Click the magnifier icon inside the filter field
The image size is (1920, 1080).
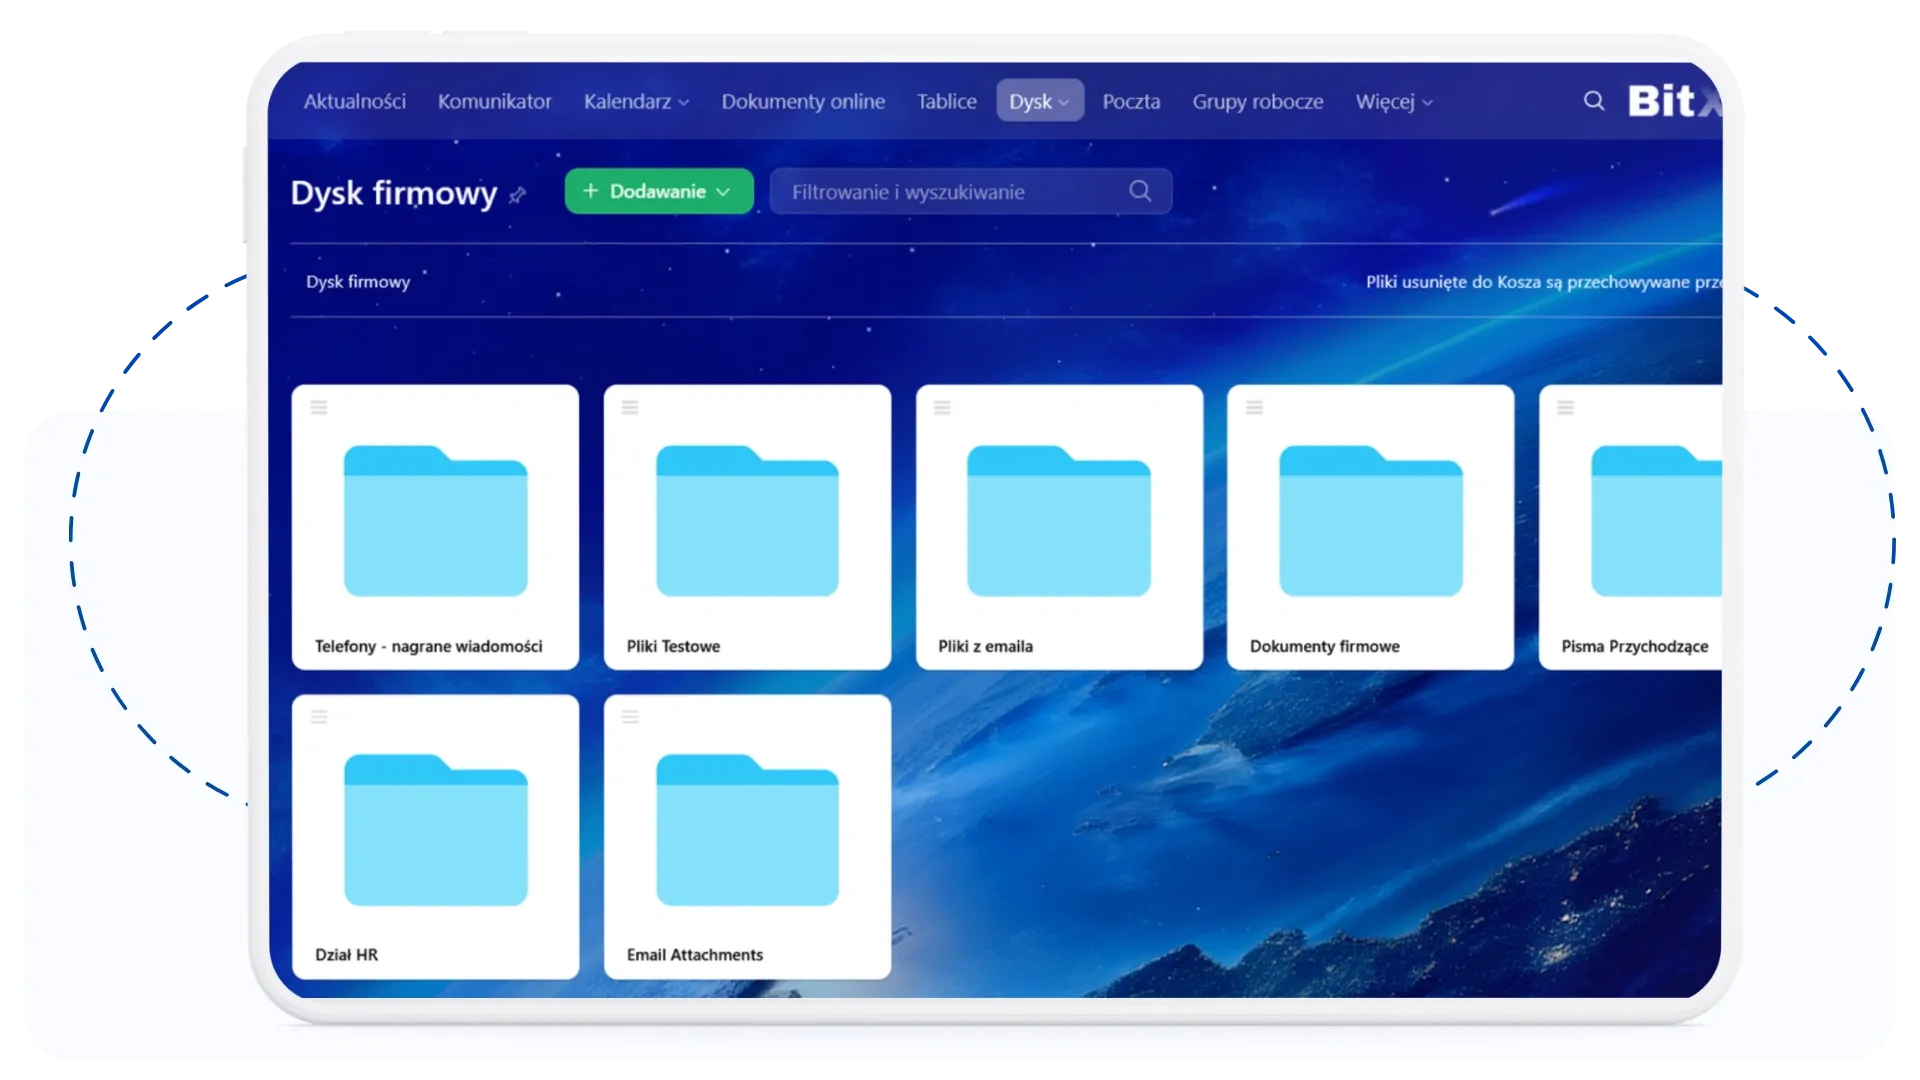tap(1140, 191)
